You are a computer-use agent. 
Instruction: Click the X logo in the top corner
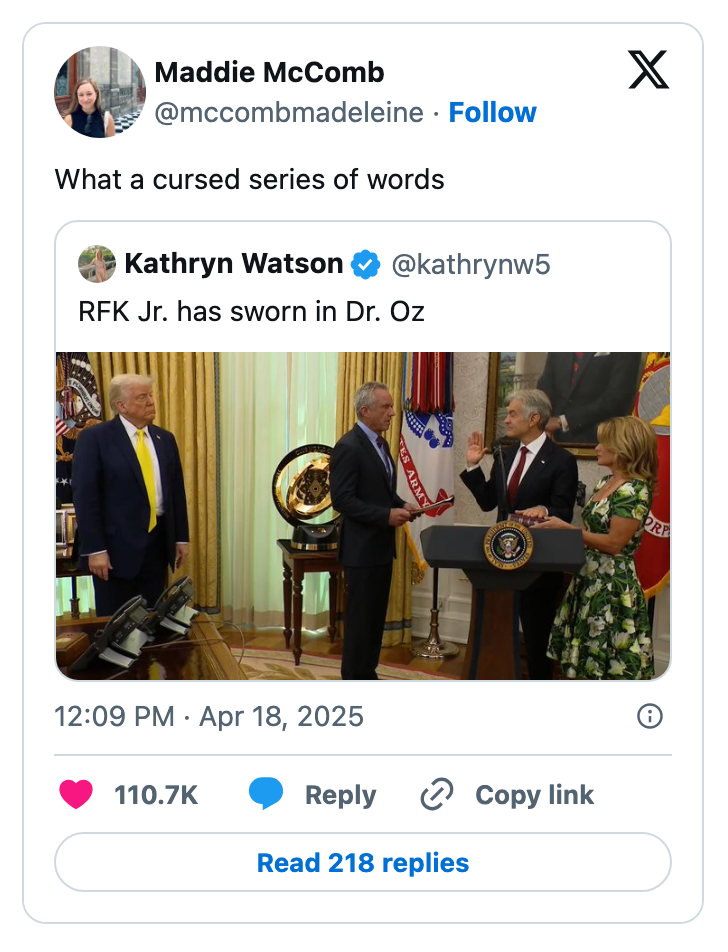click(648, 71)
